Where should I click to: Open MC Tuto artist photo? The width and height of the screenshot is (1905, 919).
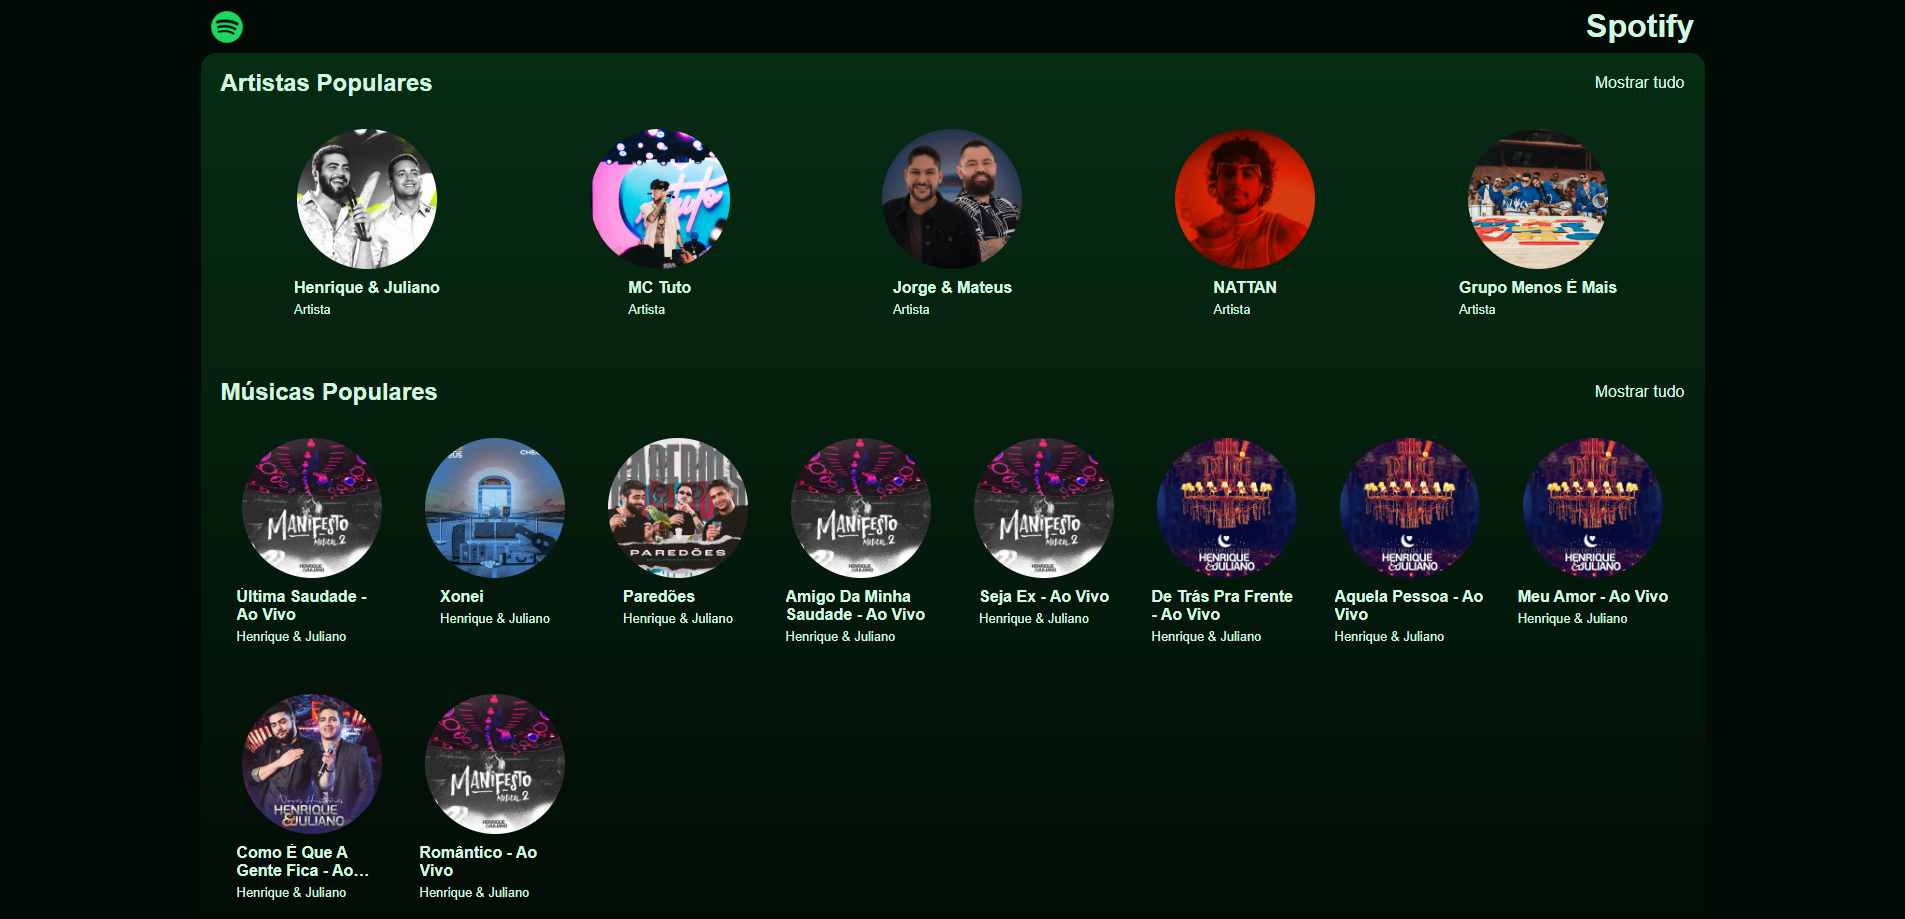(x=660, y=199)
